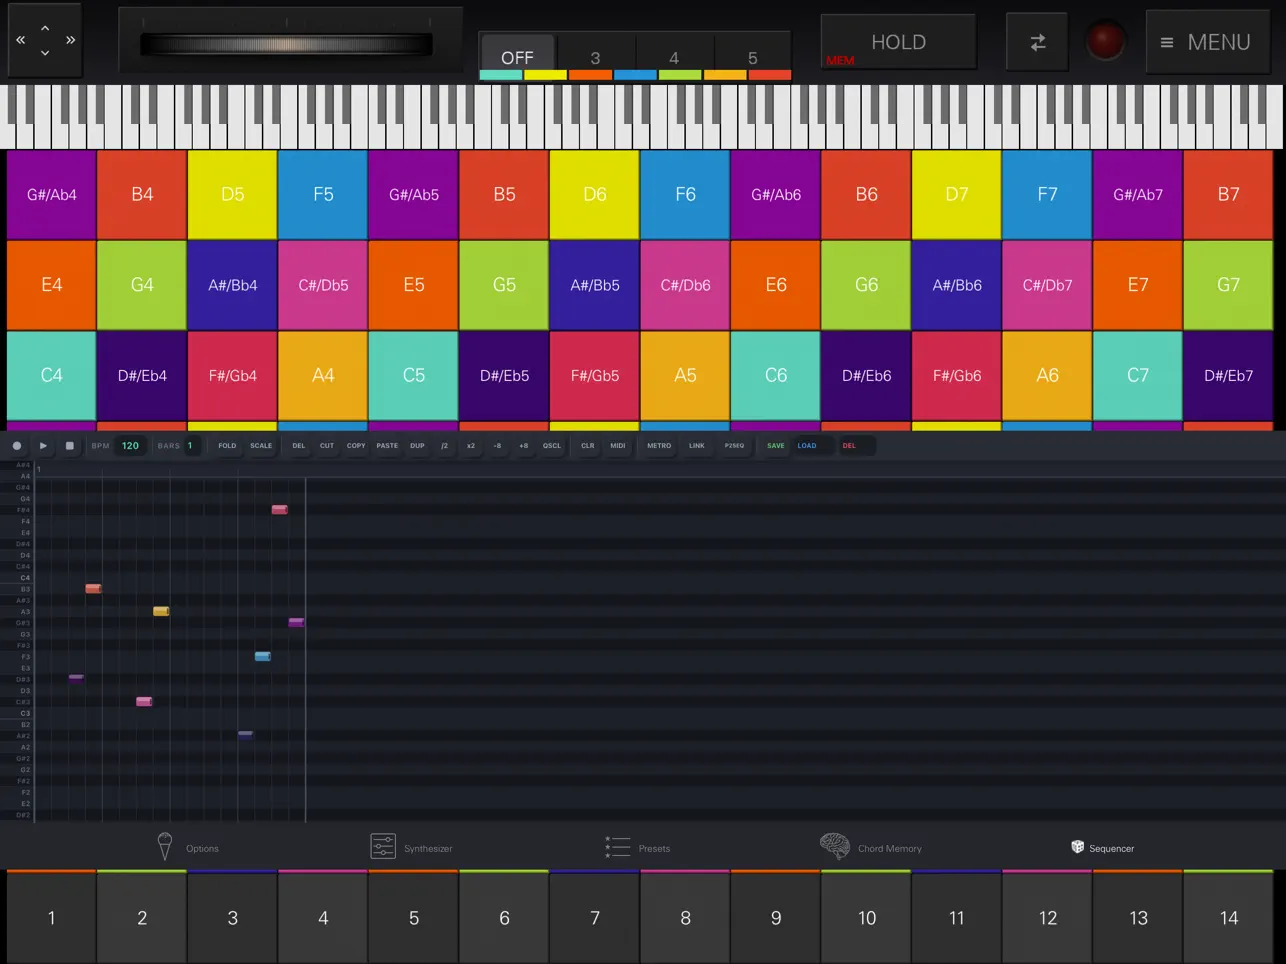Double the pattern length with x2

pos(471,446)
